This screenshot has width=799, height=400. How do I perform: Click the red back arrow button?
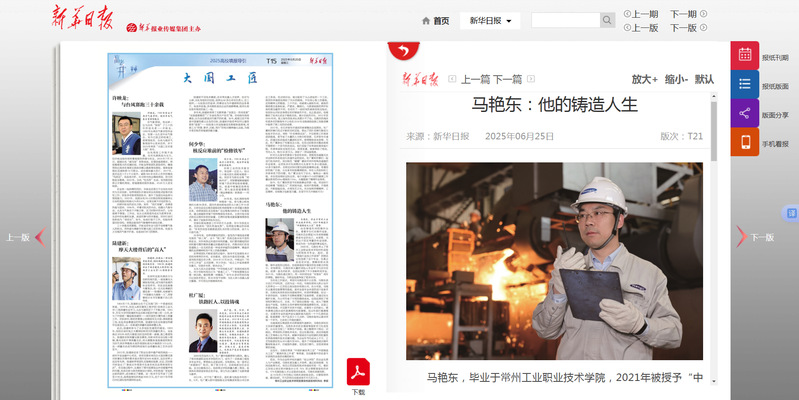(403, 50)
